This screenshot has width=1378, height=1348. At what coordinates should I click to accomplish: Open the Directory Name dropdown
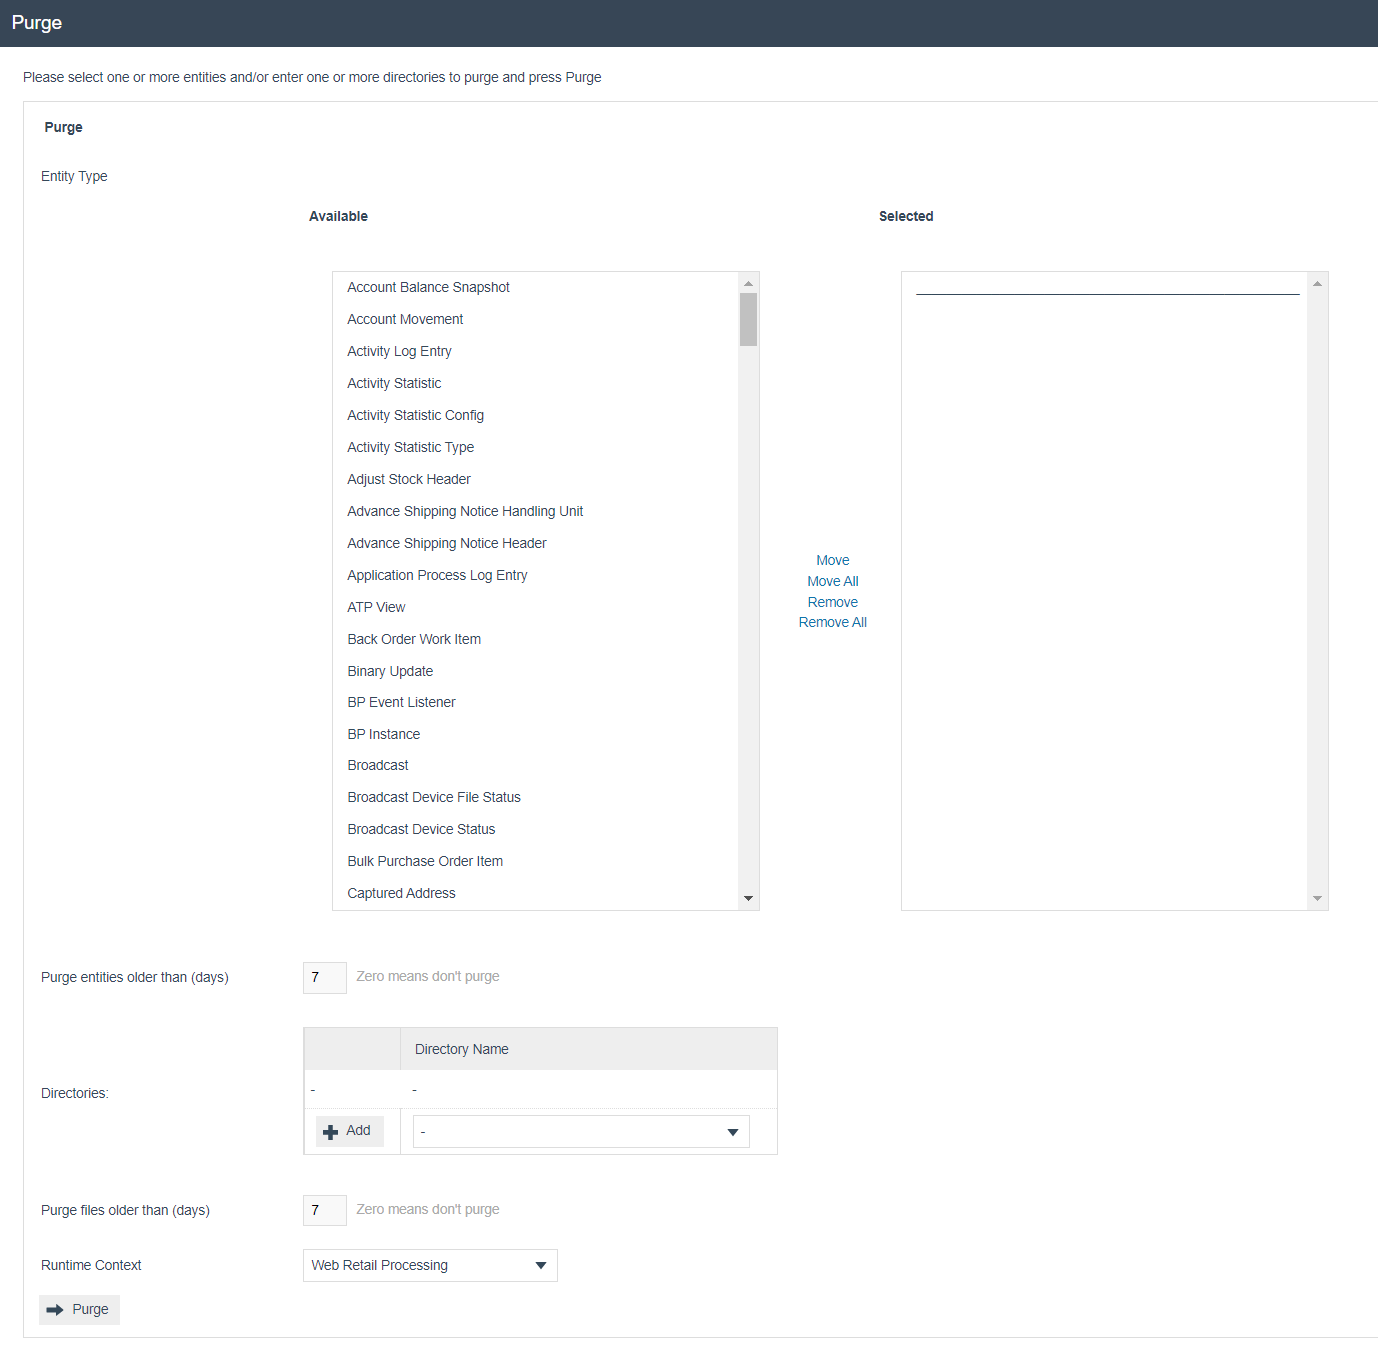pos(581,1132)
